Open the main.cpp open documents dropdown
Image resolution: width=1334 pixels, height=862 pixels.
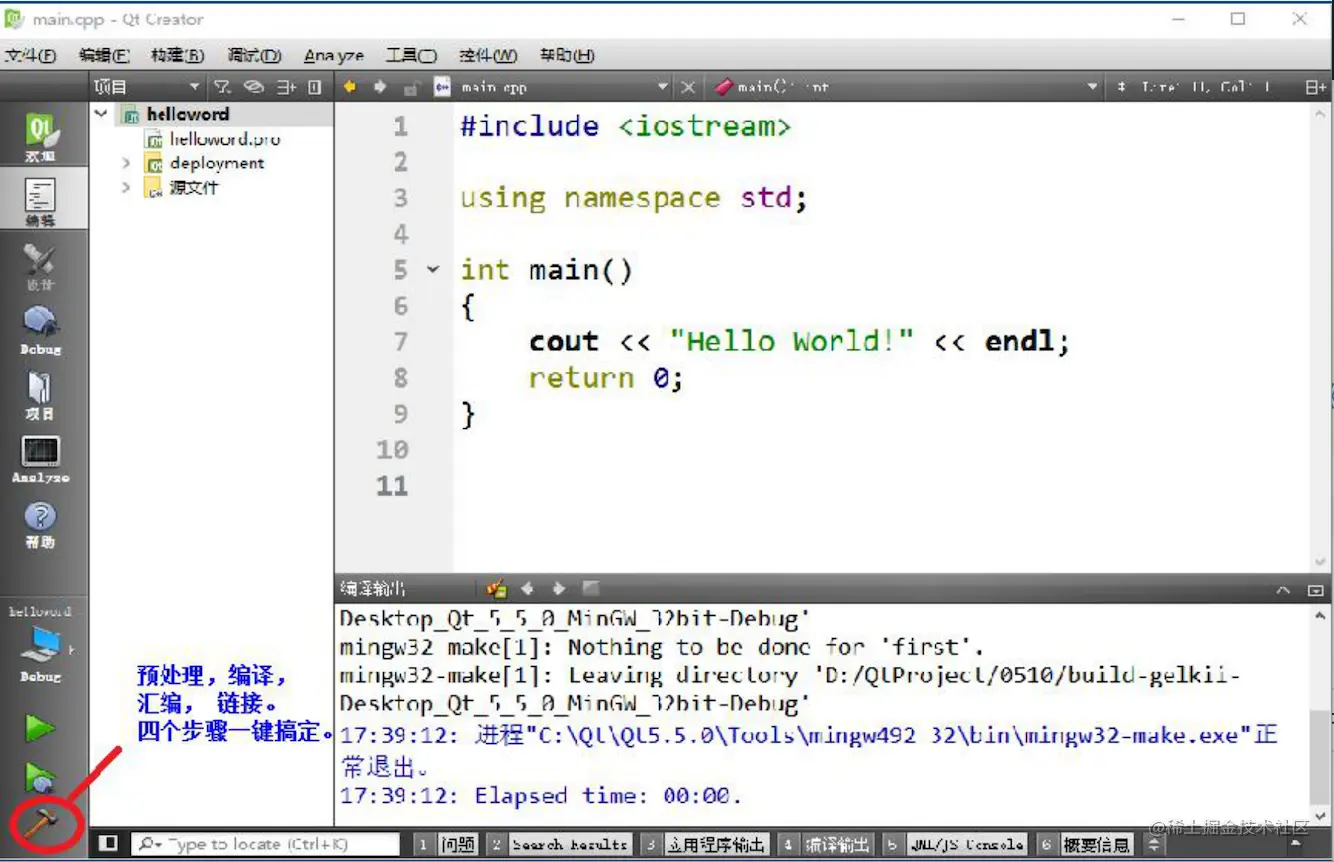tap(563, 88)
